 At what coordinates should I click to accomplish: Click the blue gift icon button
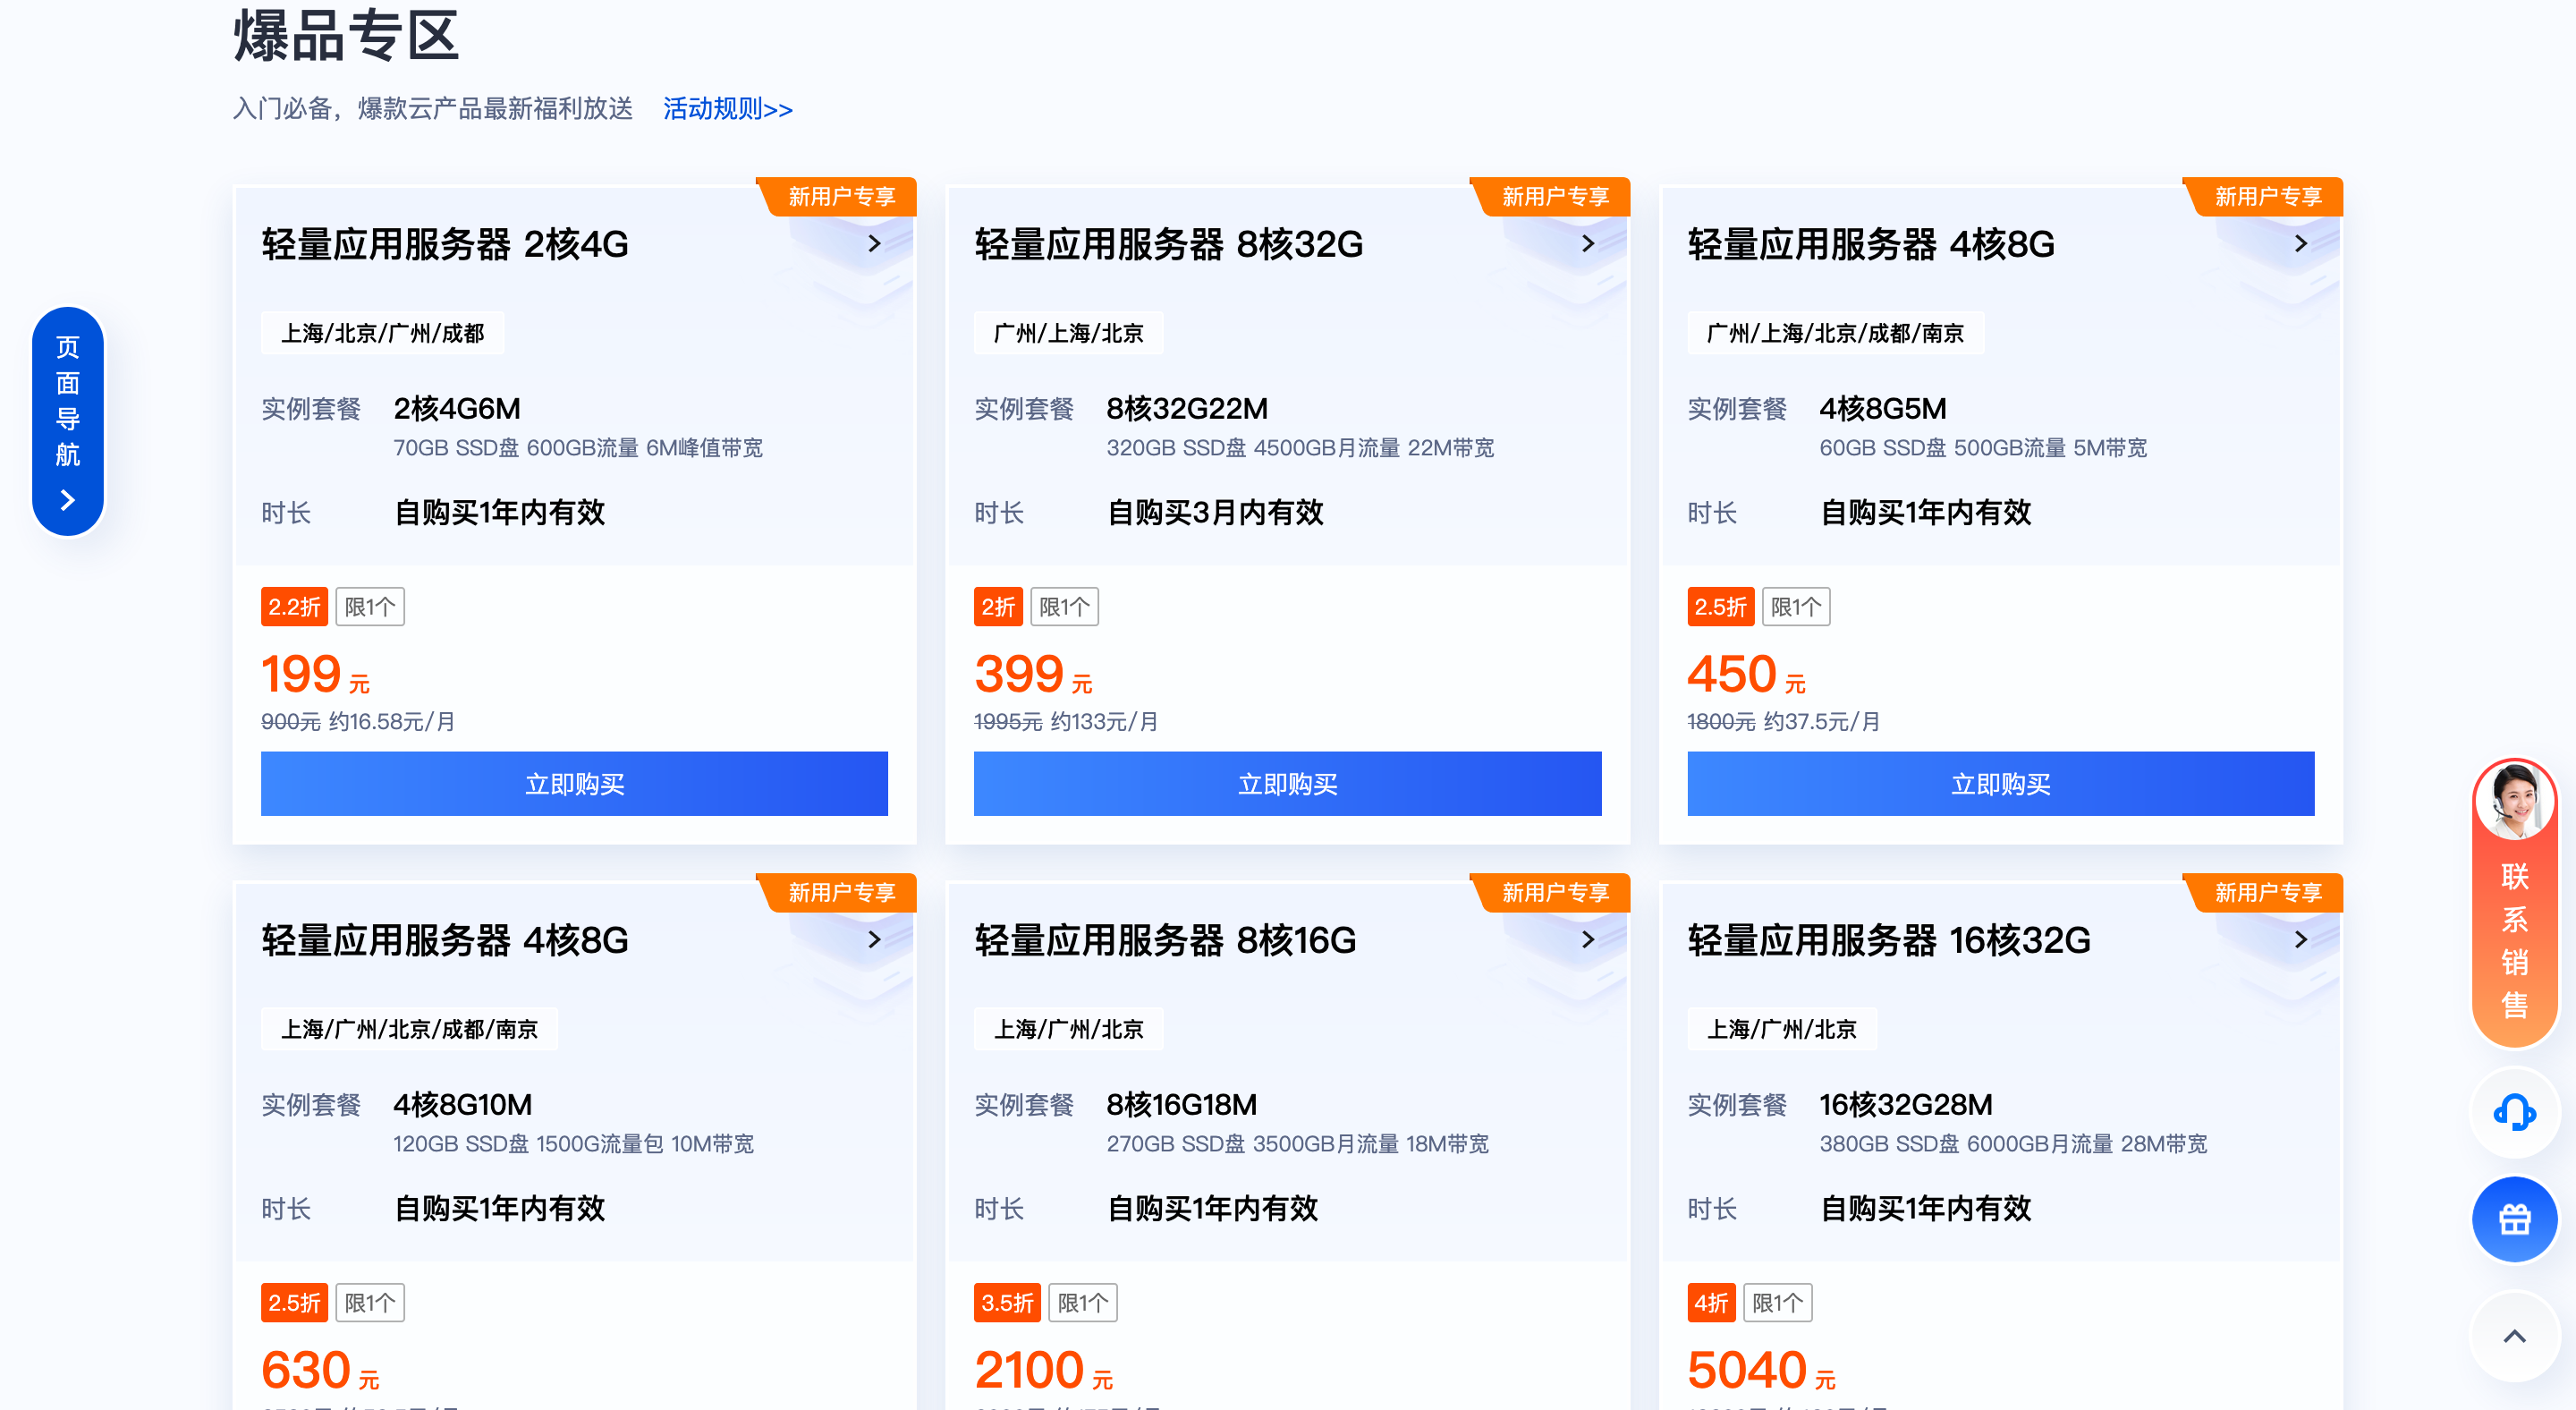[2514, 1219]
